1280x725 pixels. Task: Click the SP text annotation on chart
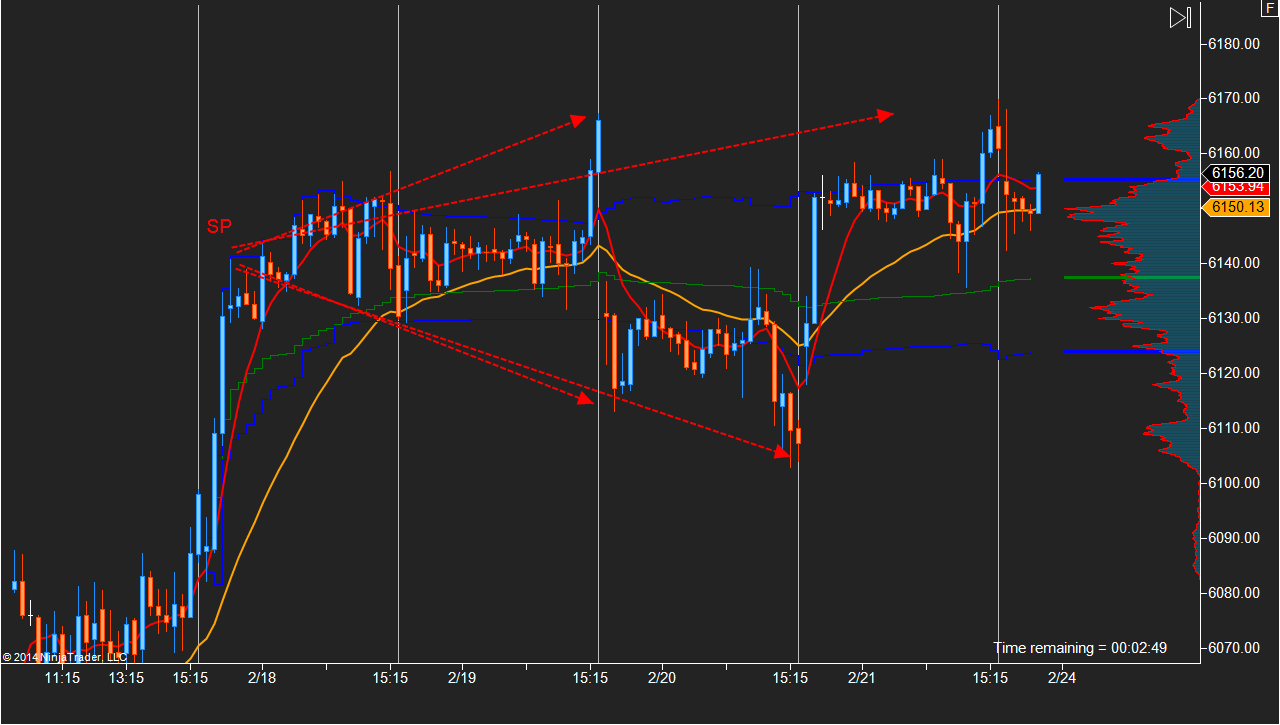[x=219, y=227]
